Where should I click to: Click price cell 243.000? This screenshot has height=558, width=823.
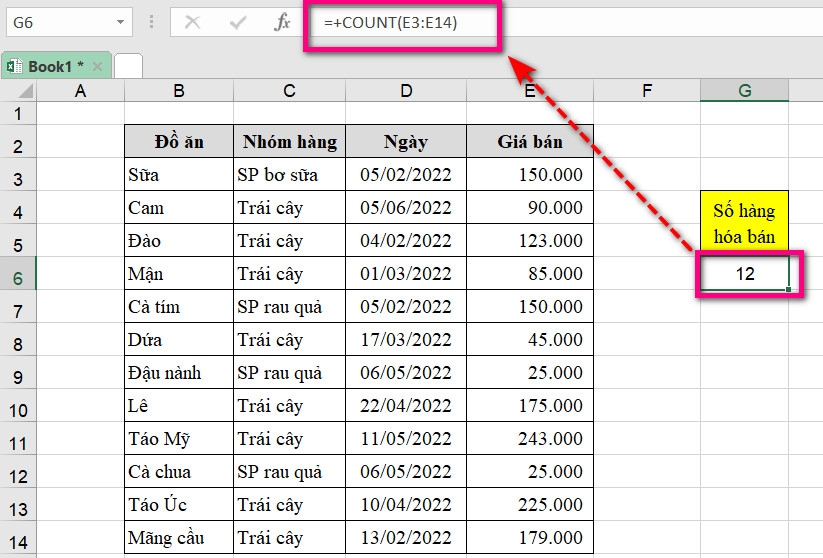(530, 438)
